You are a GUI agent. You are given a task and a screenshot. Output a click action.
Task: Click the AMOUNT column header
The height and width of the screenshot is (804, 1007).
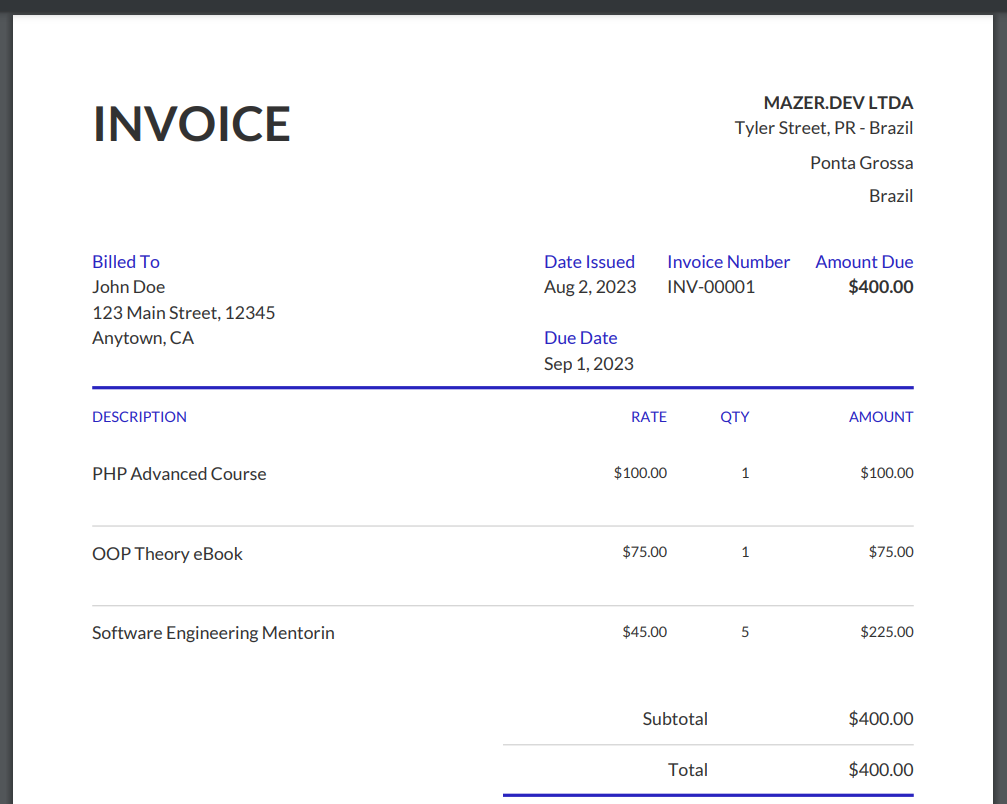[x=880, y=417]
